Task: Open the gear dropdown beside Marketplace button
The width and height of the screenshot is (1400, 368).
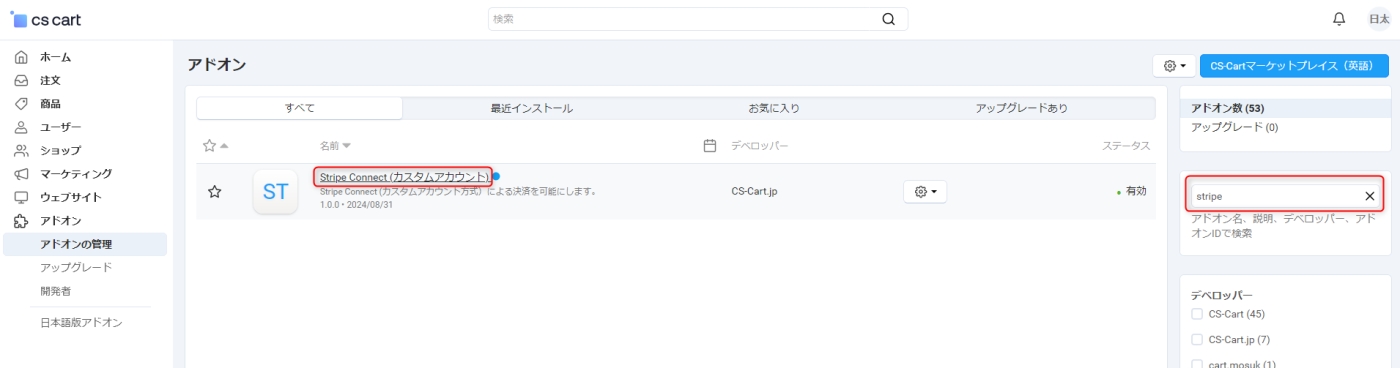Action: (x=1174, y=66)
